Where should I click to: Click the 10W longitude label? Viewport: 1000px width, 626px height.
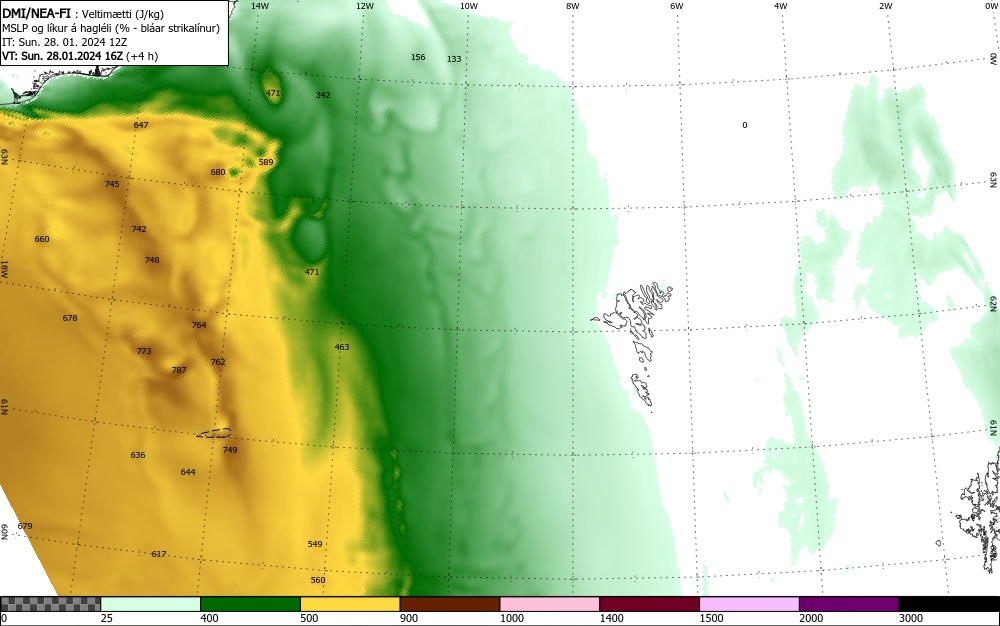[469, 6]
